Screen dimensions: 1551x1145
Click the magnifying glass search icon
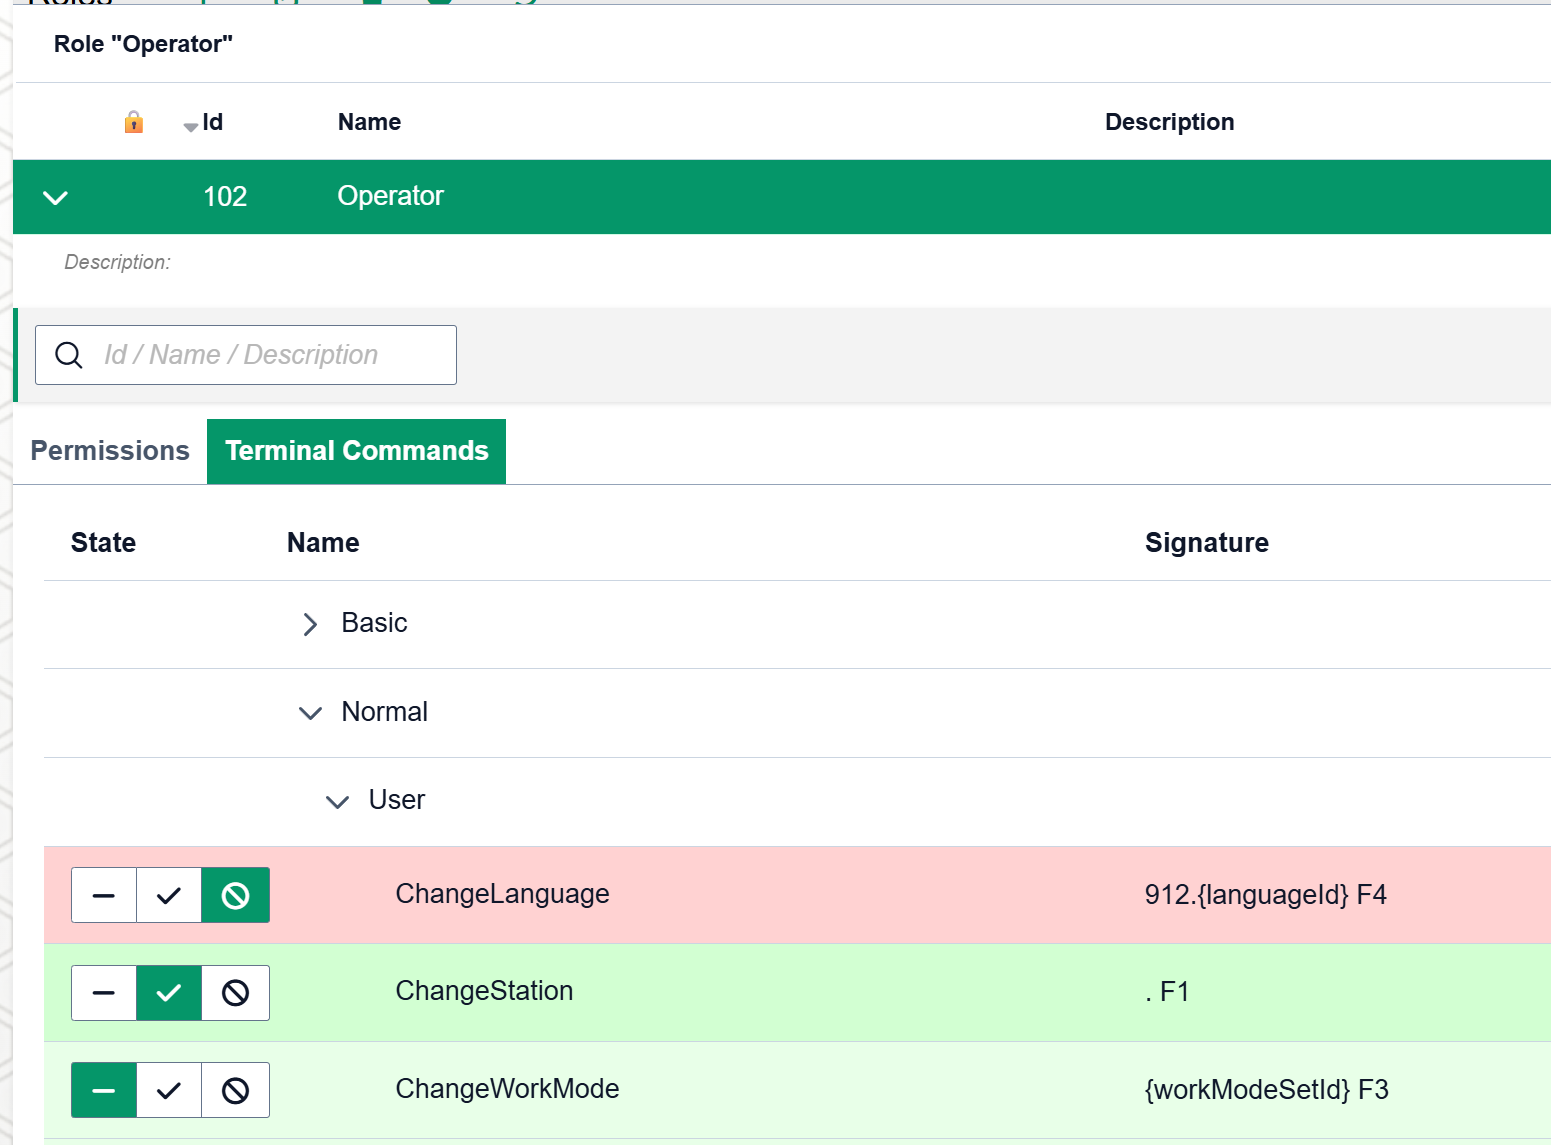69,355
